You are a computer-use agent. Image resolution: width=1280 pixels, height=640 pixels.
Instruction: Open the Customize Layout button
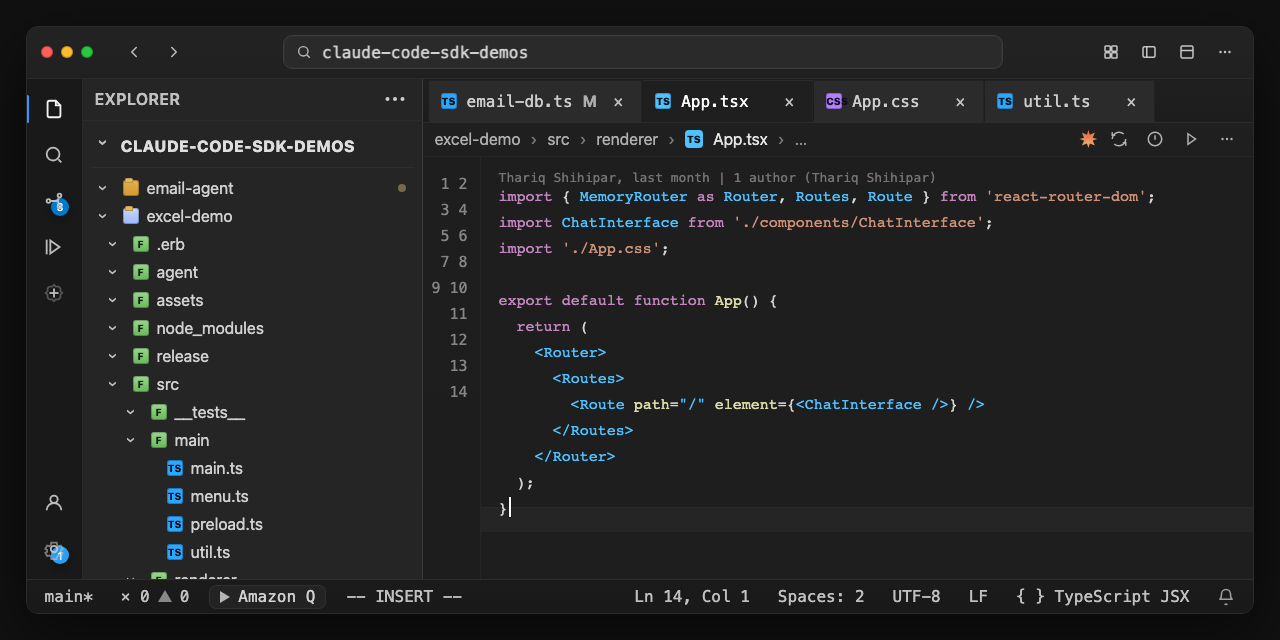pyautogui.click(x=1110, y=52)
